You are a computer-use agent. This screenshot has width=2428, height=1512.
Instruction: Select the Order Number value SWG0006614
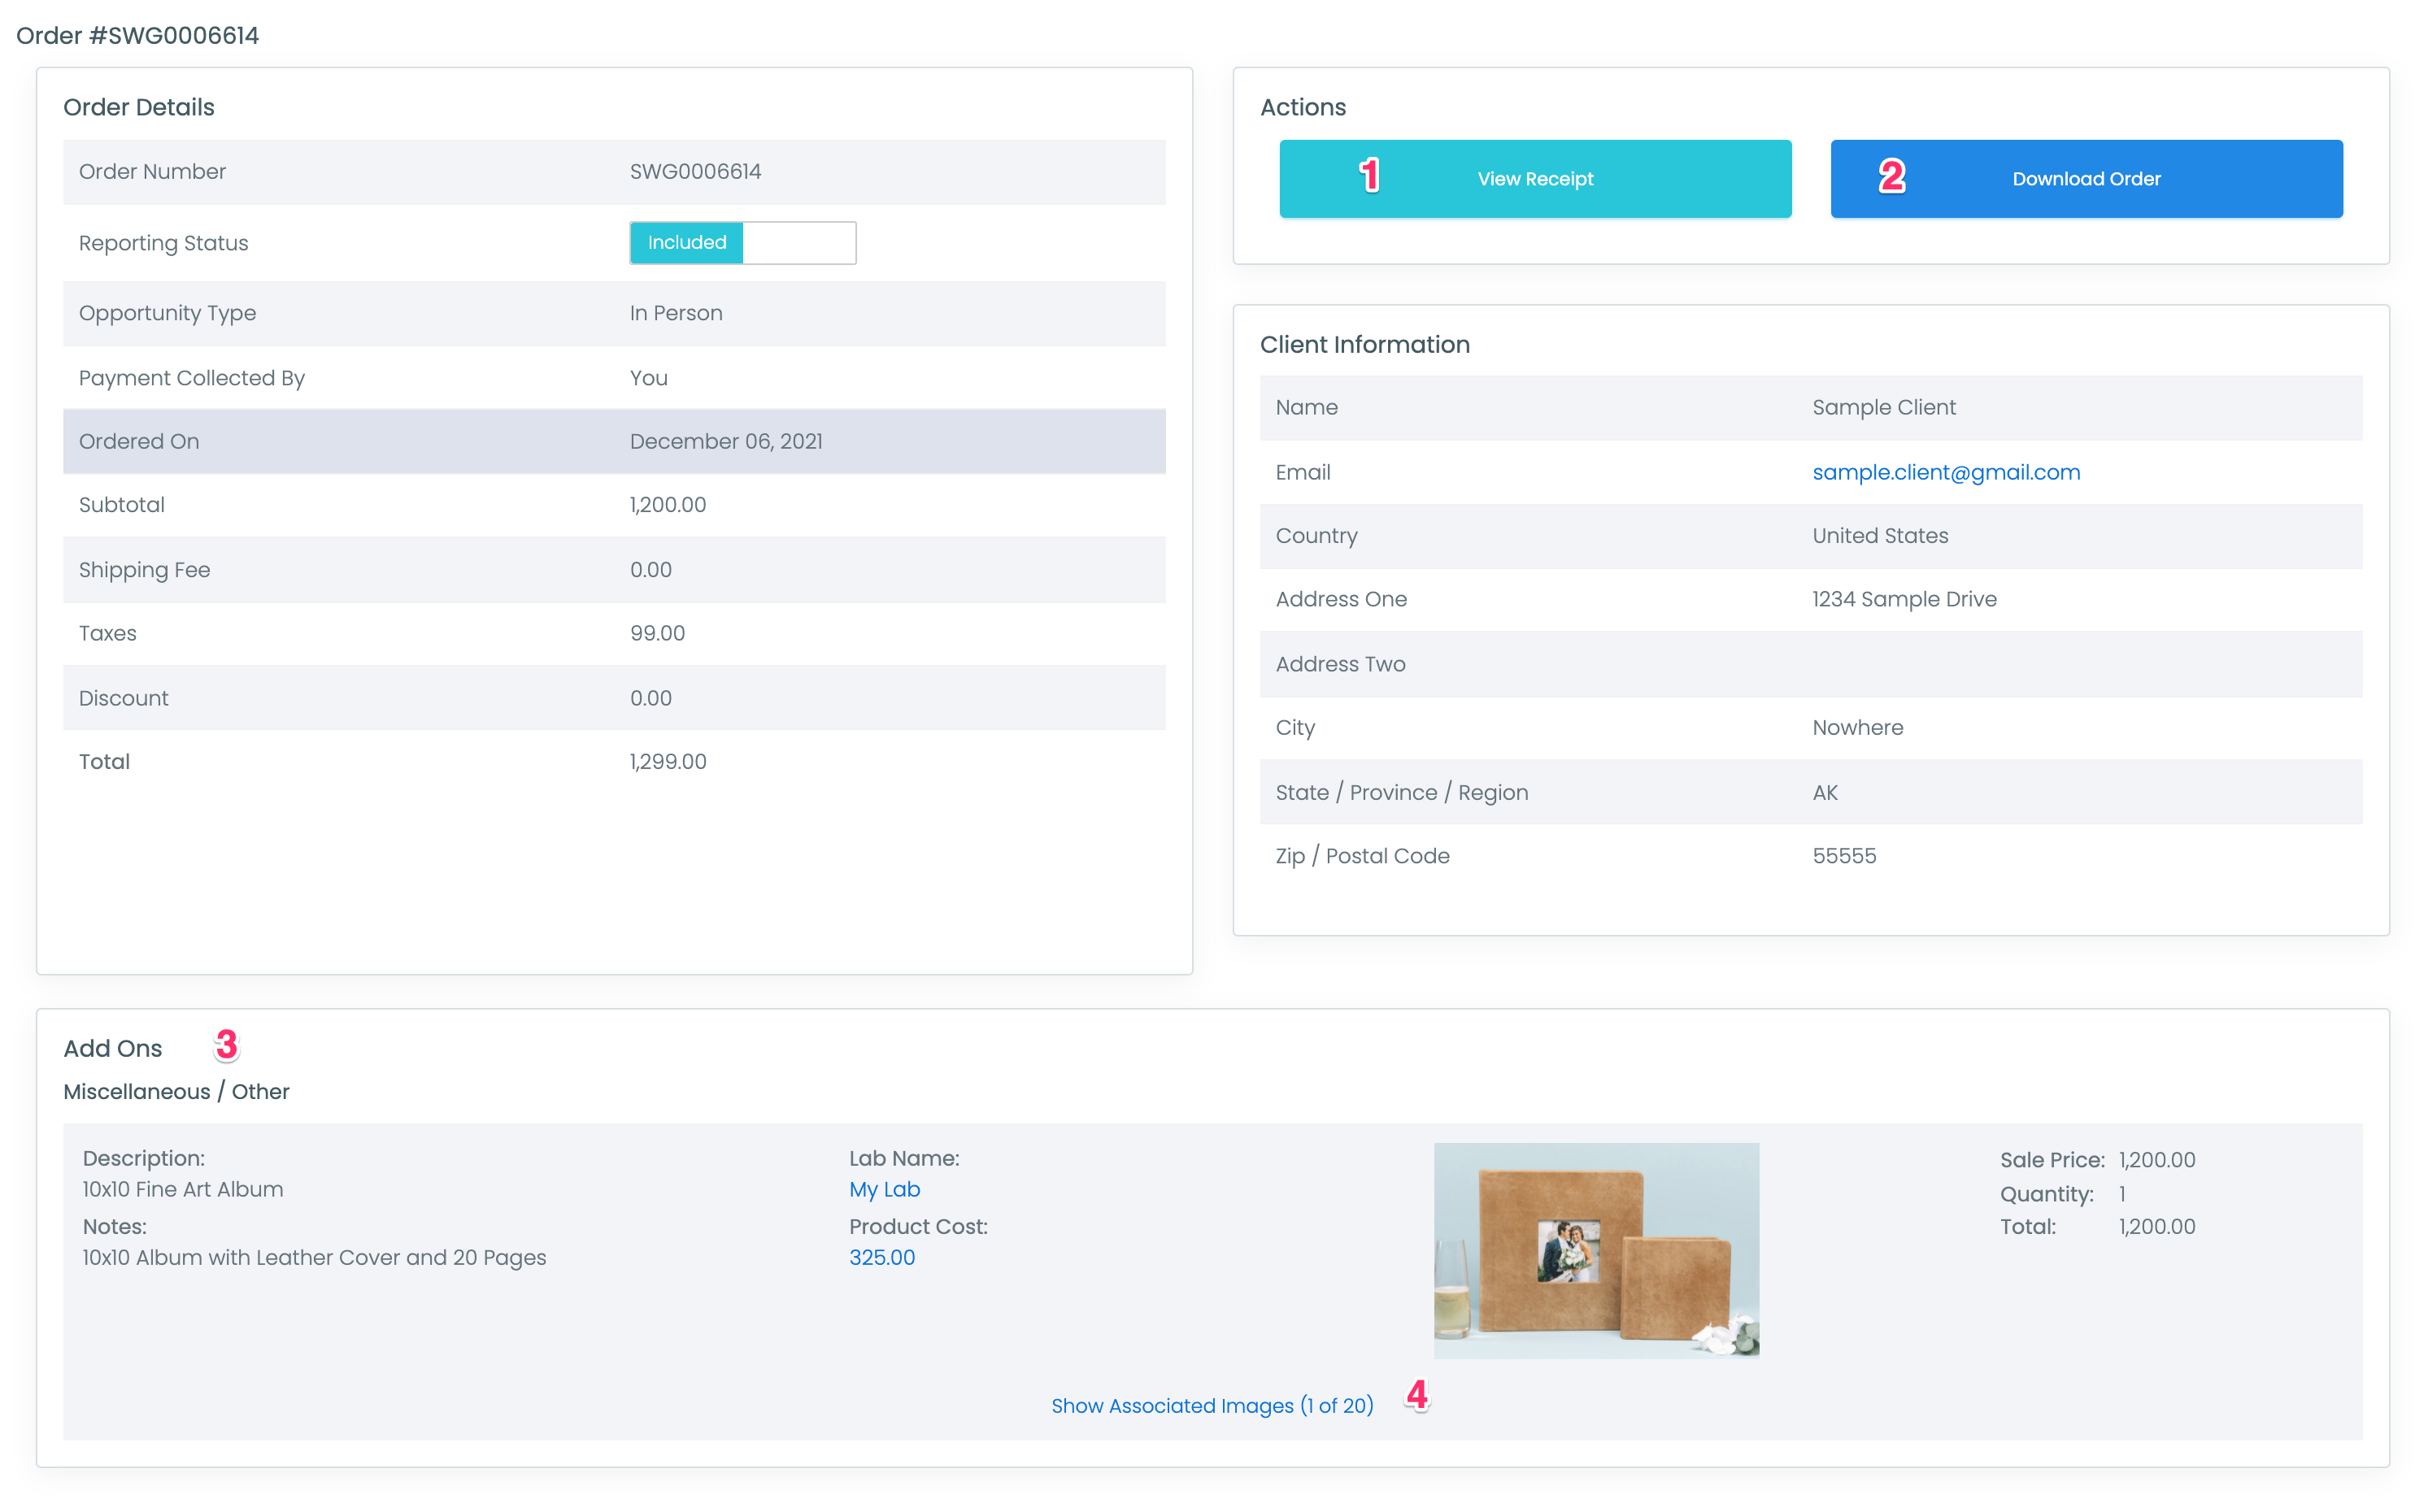695,172
